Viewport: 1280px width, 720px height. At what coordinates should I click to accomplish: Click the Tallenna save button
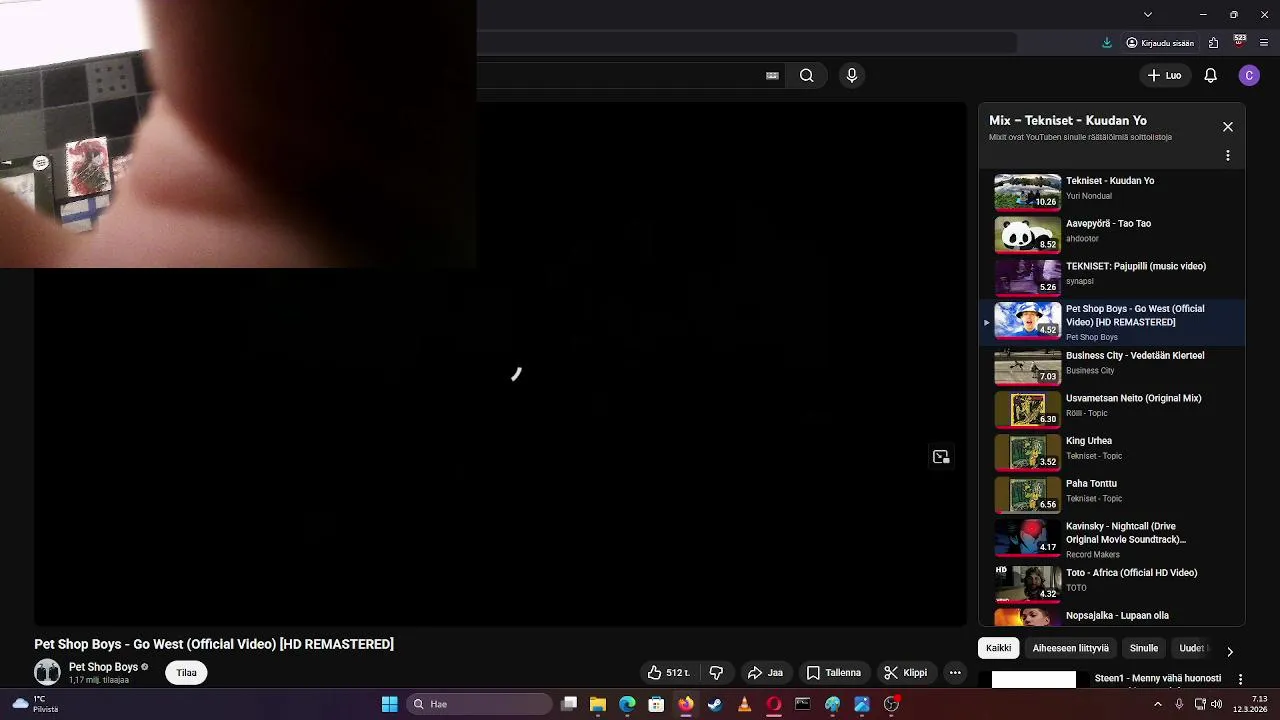coord(833,673)
